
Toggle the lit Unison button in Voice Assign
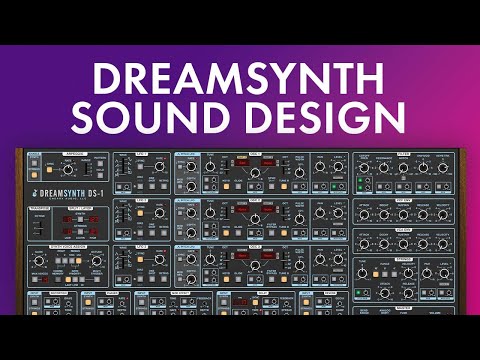tap(78, 261)
